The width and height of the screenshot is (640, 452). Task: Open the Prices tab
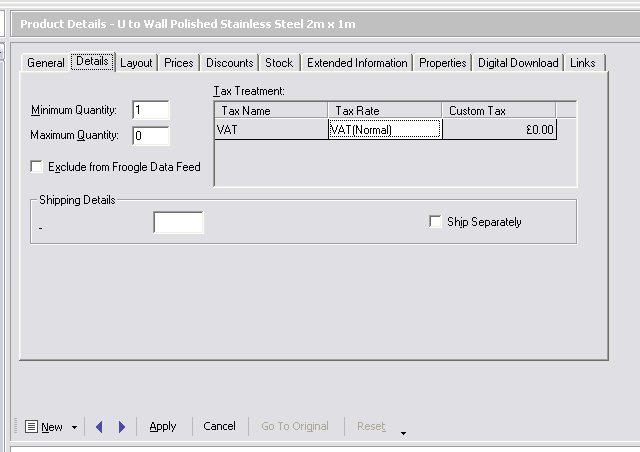pyautogui.click(x=179, y=63)
